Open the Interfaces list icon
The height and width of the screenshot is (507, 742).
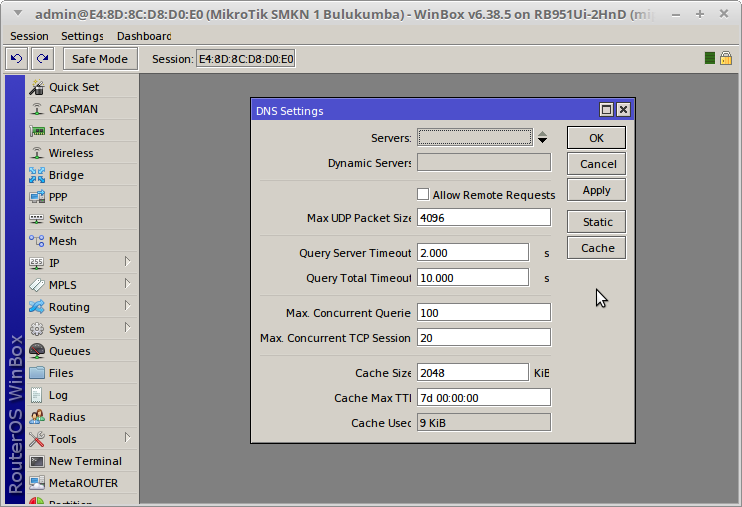tap(36, 131)
